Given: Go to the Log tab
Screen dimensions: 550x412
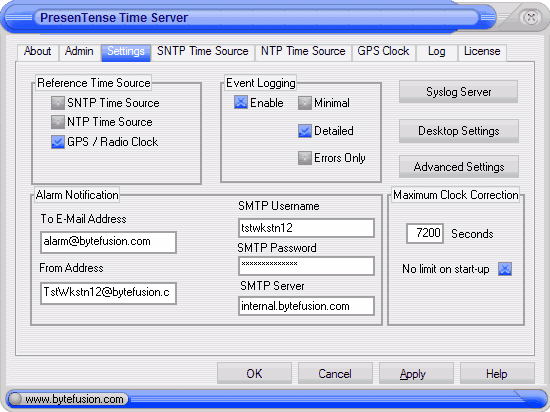Looking at the screenshot, I should [x=436, y=52].
